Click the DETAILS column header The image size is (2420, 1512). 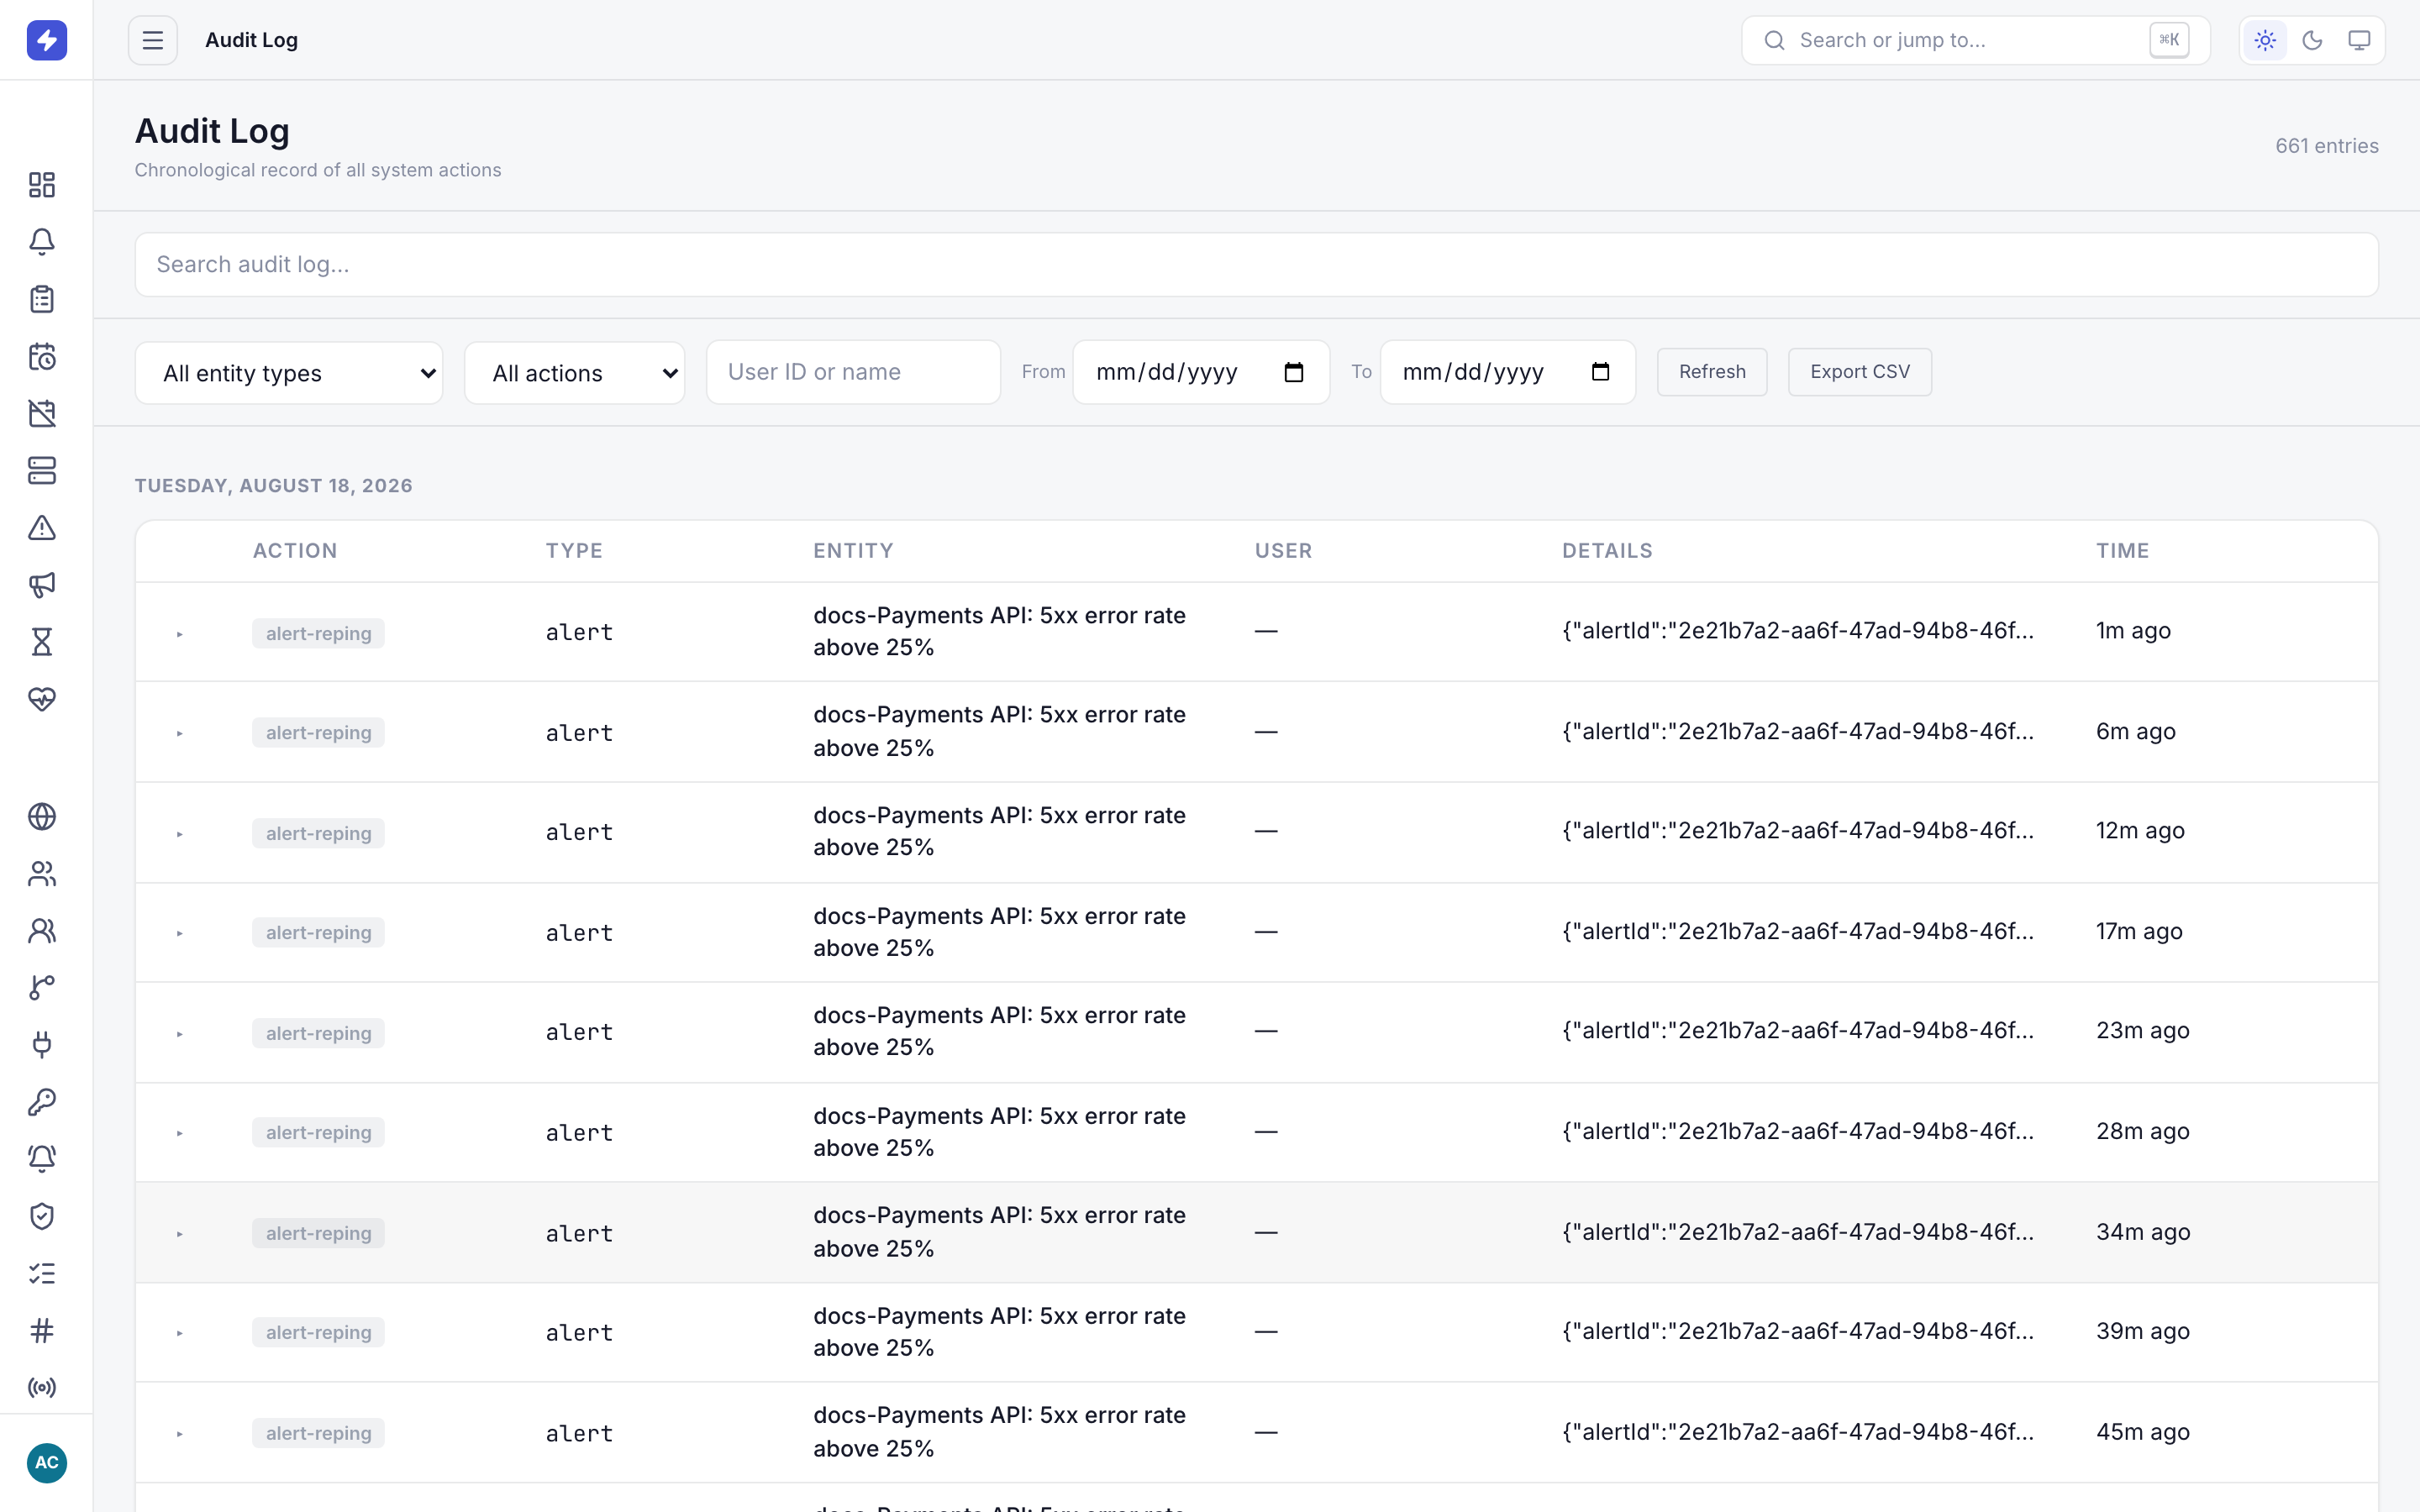[1607, 551]
